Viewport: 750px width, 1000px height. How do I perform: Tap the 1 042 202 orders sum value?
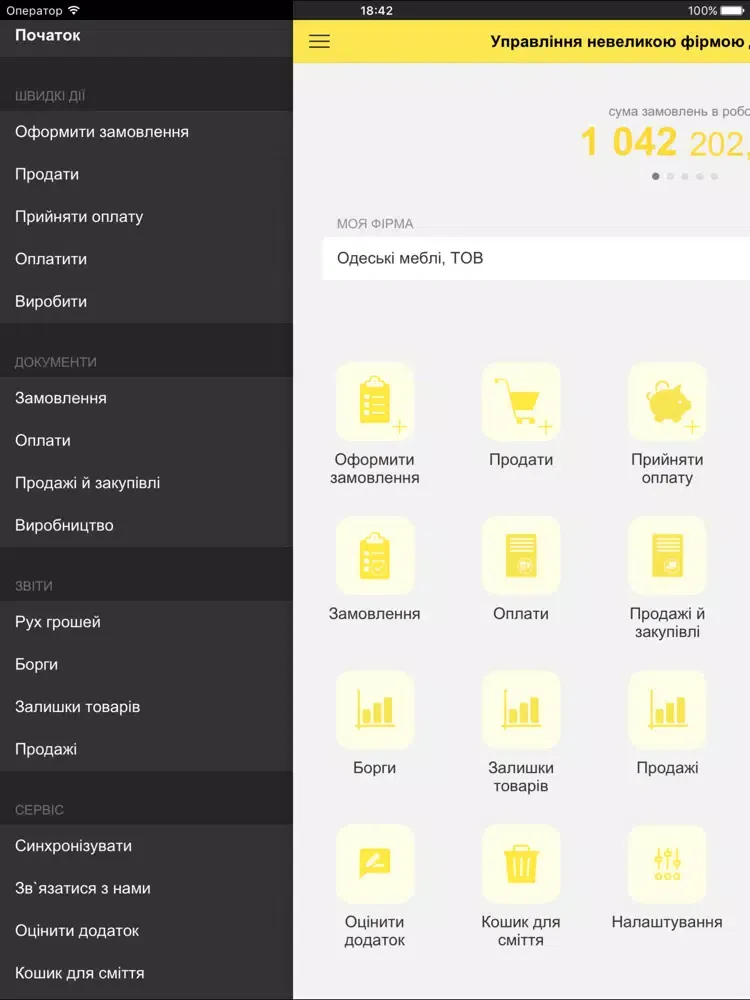(x=665, y=142)
